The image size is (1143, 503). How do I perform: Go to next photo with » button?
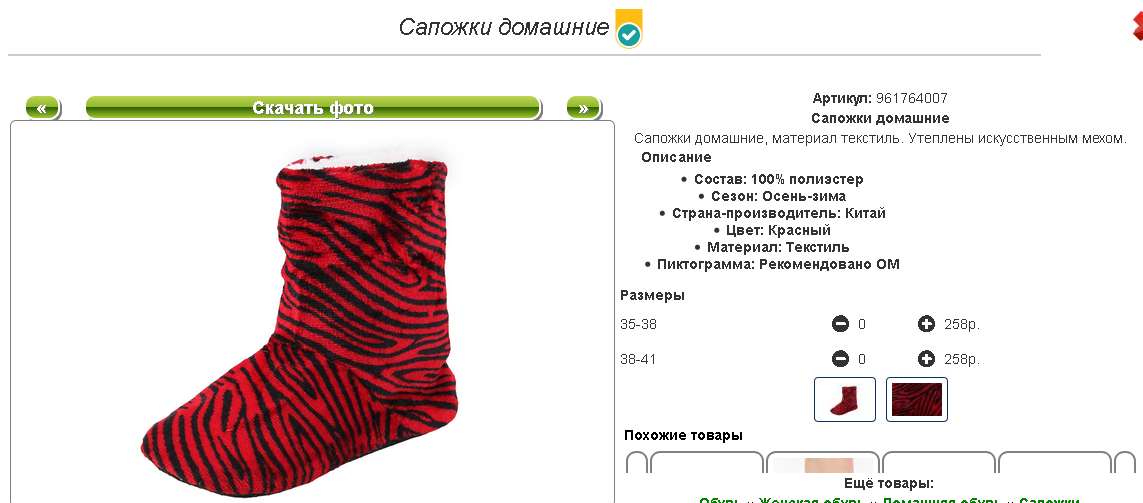(x=583, y=108)
